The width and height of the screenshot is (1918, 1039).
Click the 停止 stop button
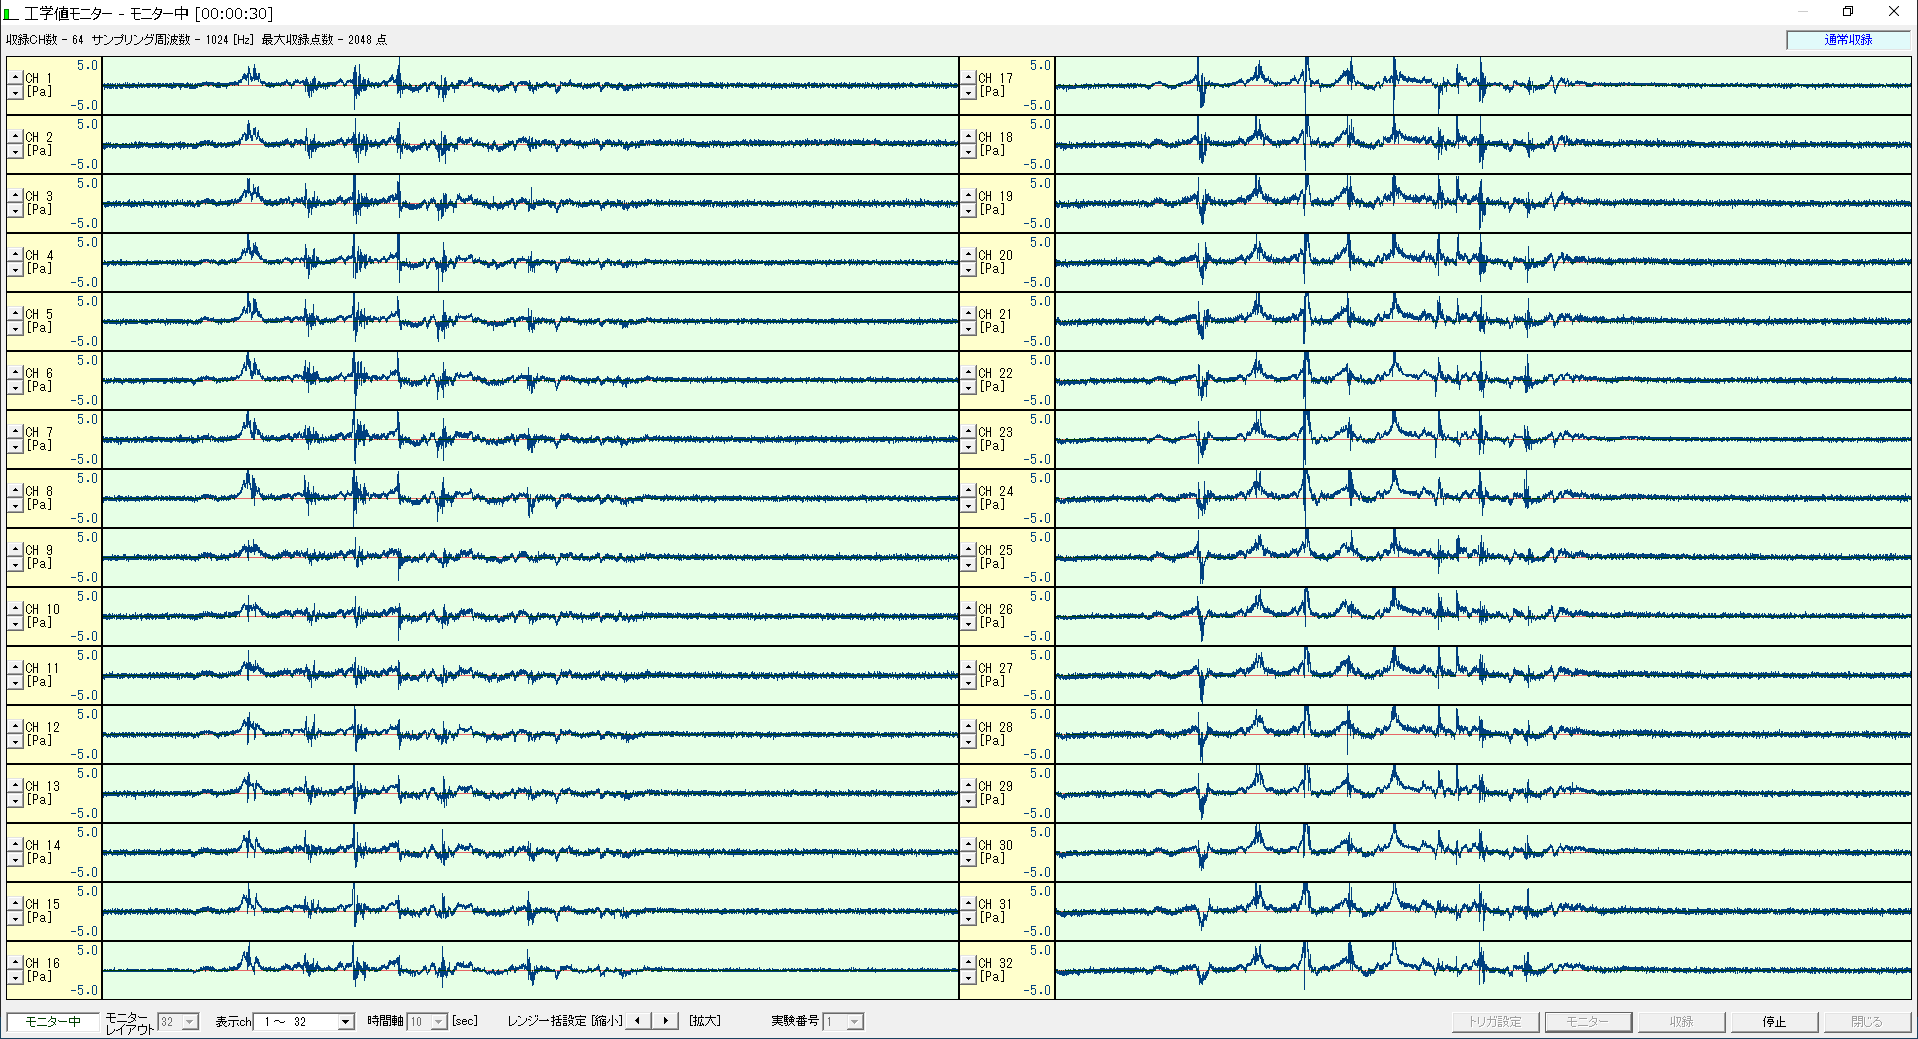coord(1773,1022)
